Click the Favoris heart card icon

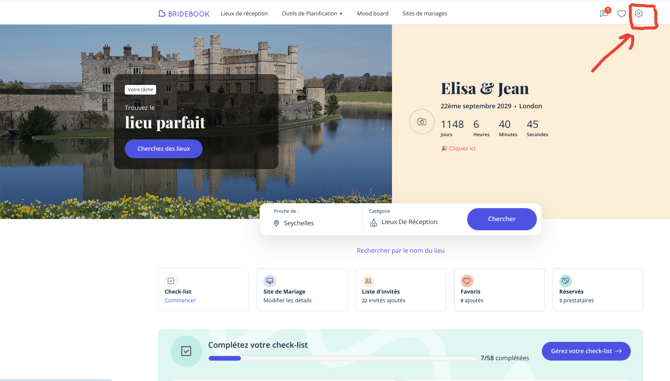coord(467,281)
